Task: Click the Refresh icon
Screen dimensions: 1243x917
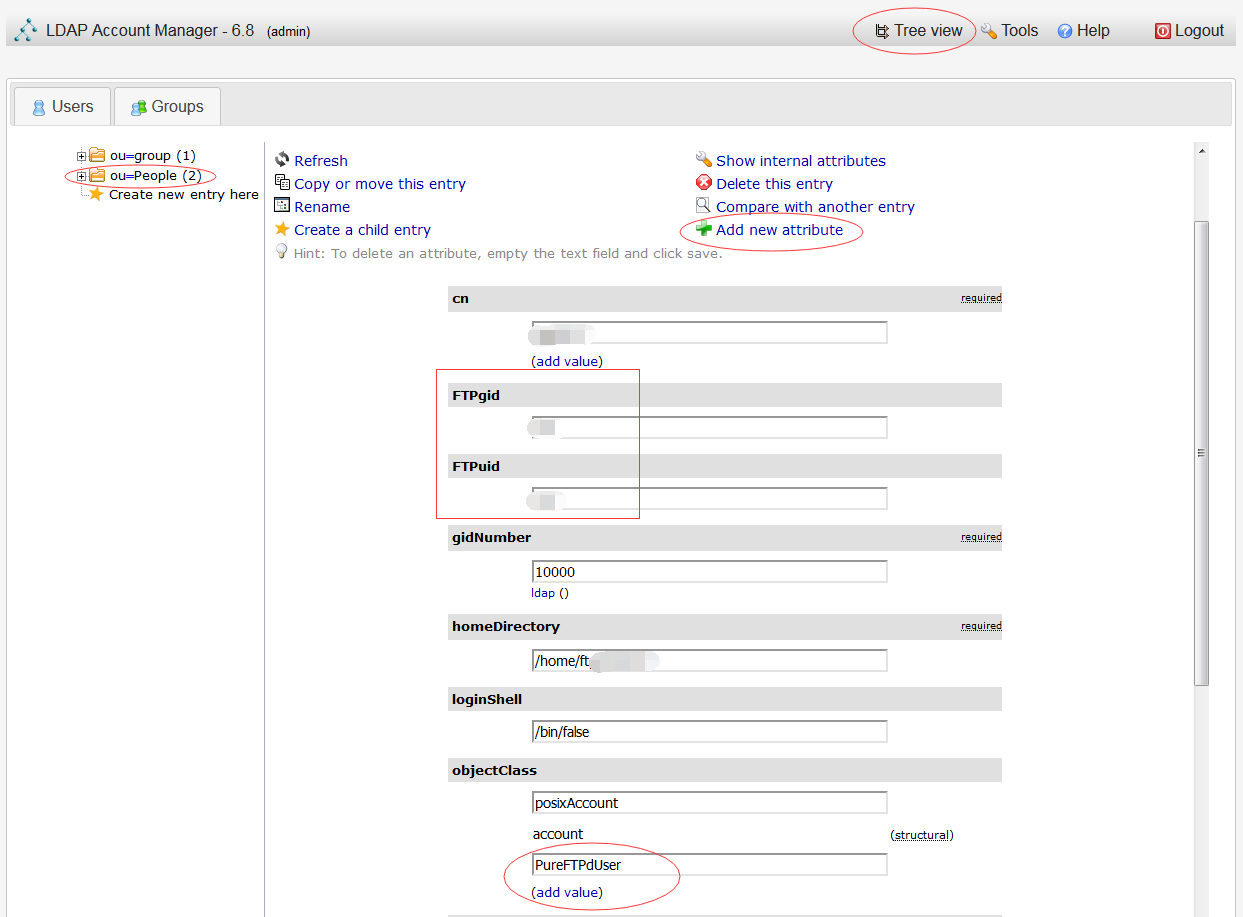Action: tap(282, 160)
